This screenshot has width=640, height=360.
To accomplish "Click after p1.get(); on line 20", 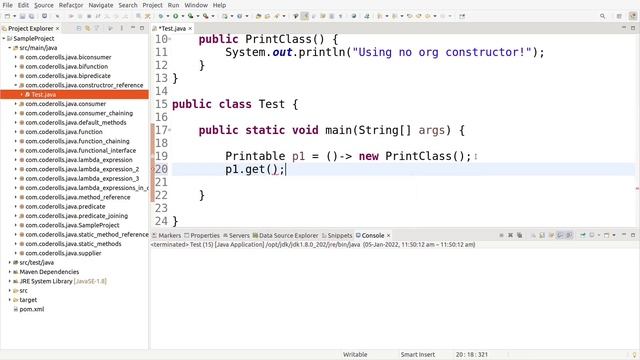I will point(286,169).
